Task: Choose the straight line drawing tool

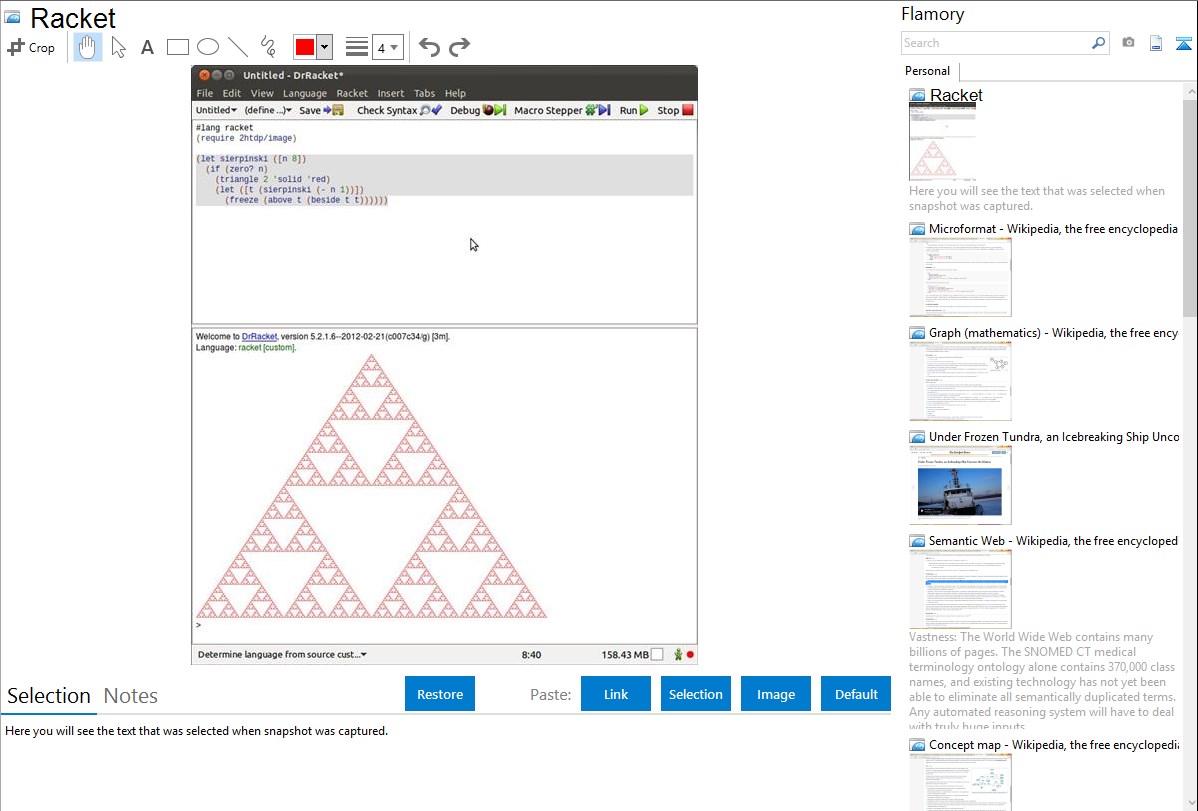Action: point(238,47)
